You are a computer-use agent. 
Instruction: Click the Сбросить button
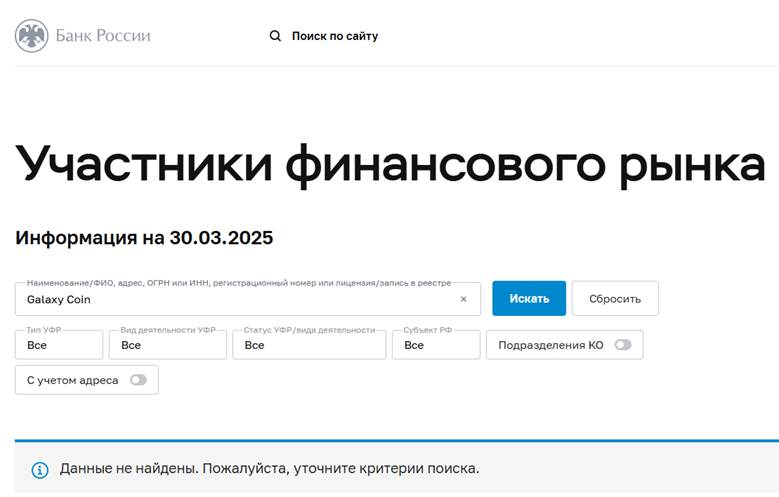pos(615,298)
